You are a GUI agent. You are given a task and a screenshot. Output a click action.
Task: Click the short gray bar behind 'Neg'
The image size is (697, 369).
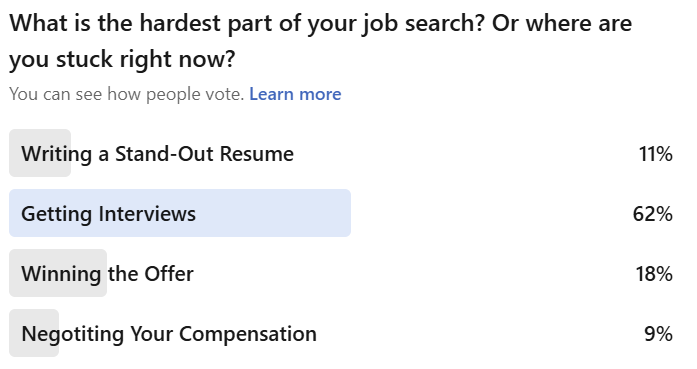[34, 333]
